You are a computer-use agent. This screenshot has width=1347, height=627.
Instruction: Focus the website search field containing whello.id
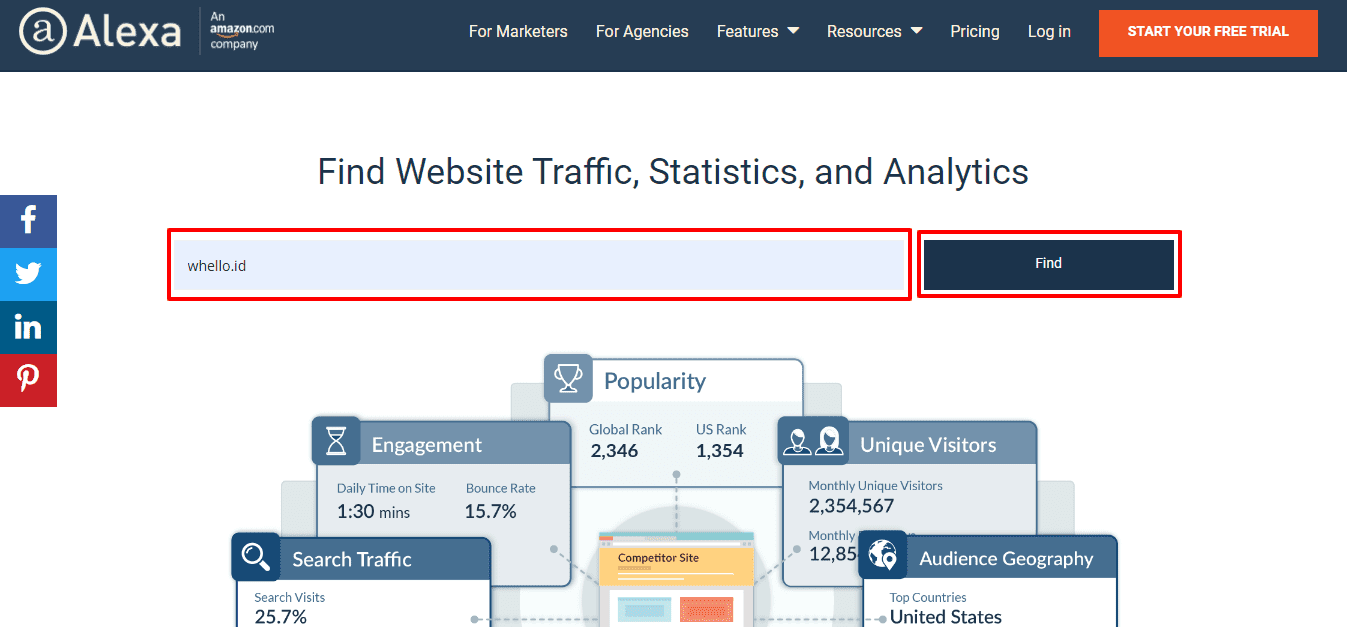pos(539,265)
